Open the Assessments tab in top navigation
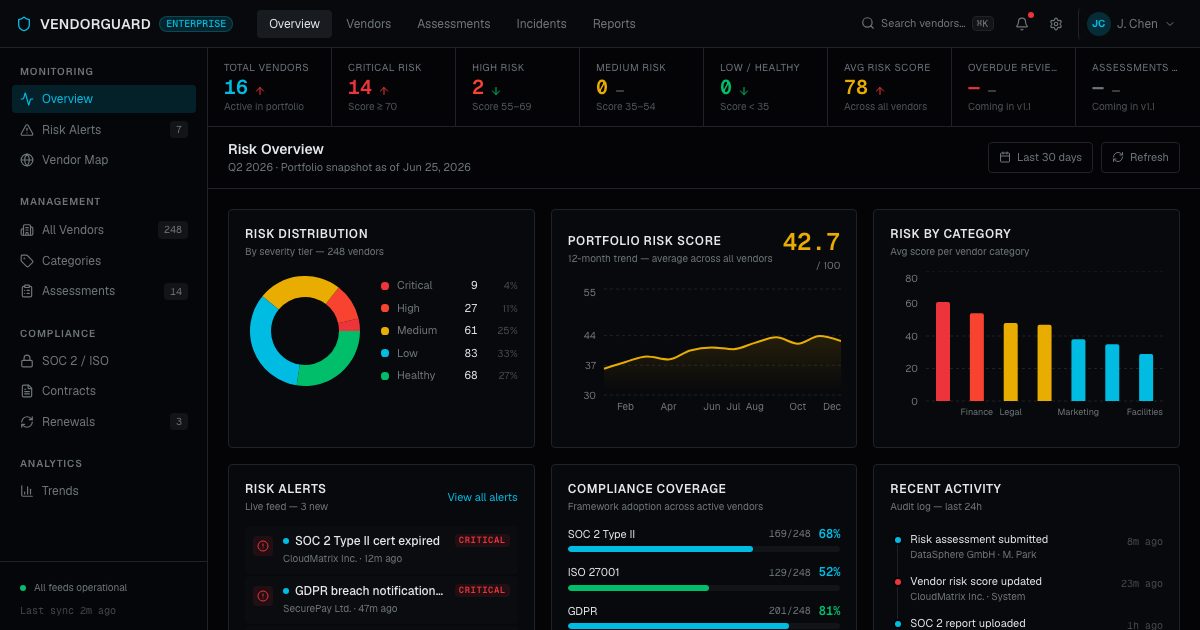 point(454,24)
